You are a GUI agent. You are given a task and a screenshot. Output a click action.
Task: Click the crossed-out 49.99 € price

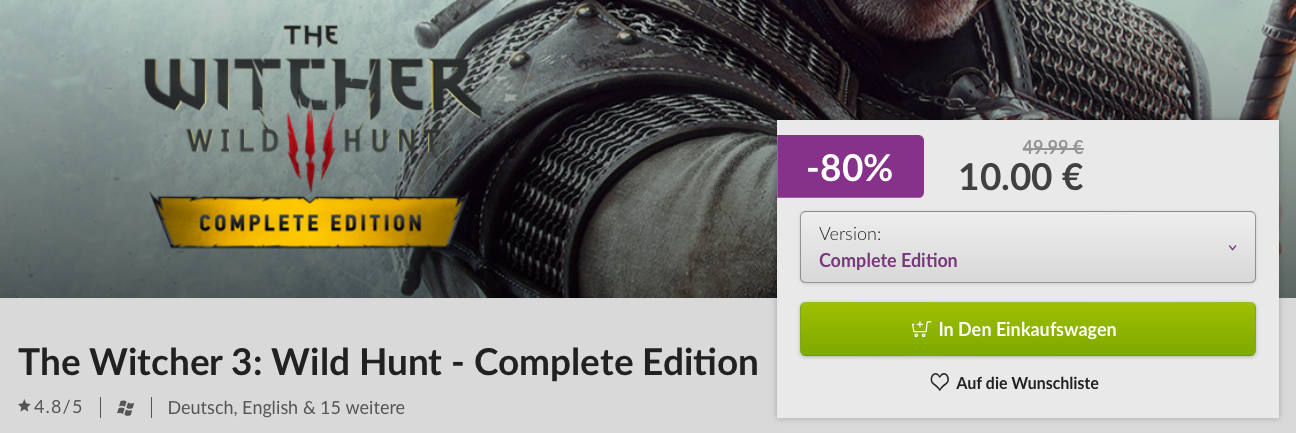[1053, 148]
